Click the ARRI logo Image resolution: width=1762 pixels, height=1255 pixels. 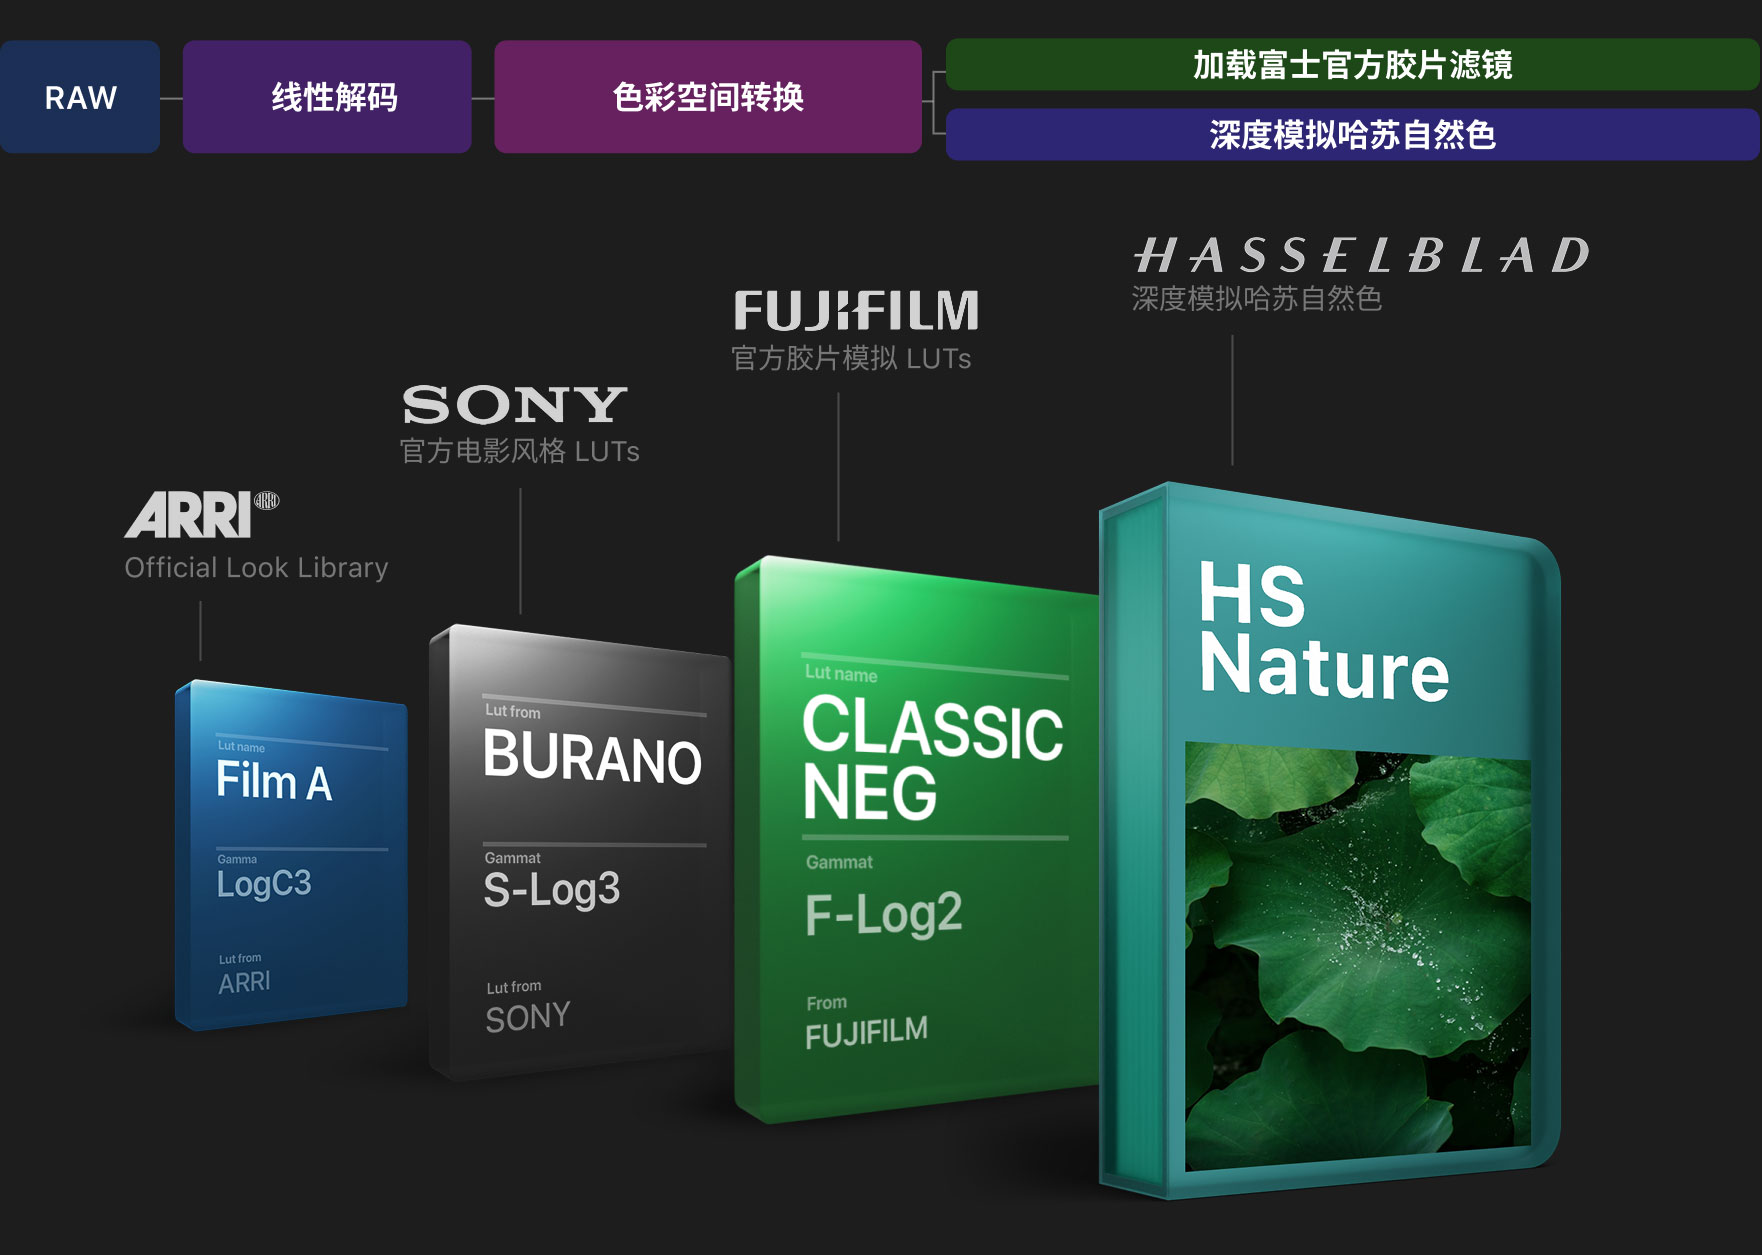202,514
